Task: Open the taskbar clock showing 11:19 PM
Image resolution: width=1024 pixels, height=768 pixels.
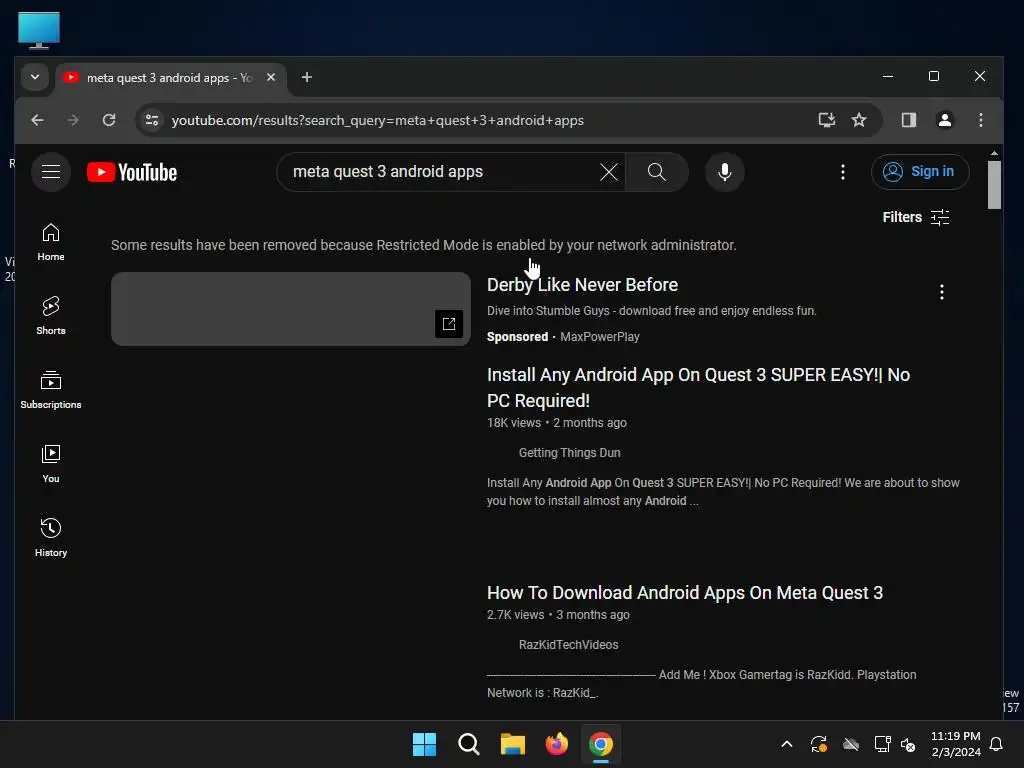Action: [x=955, y=744]
